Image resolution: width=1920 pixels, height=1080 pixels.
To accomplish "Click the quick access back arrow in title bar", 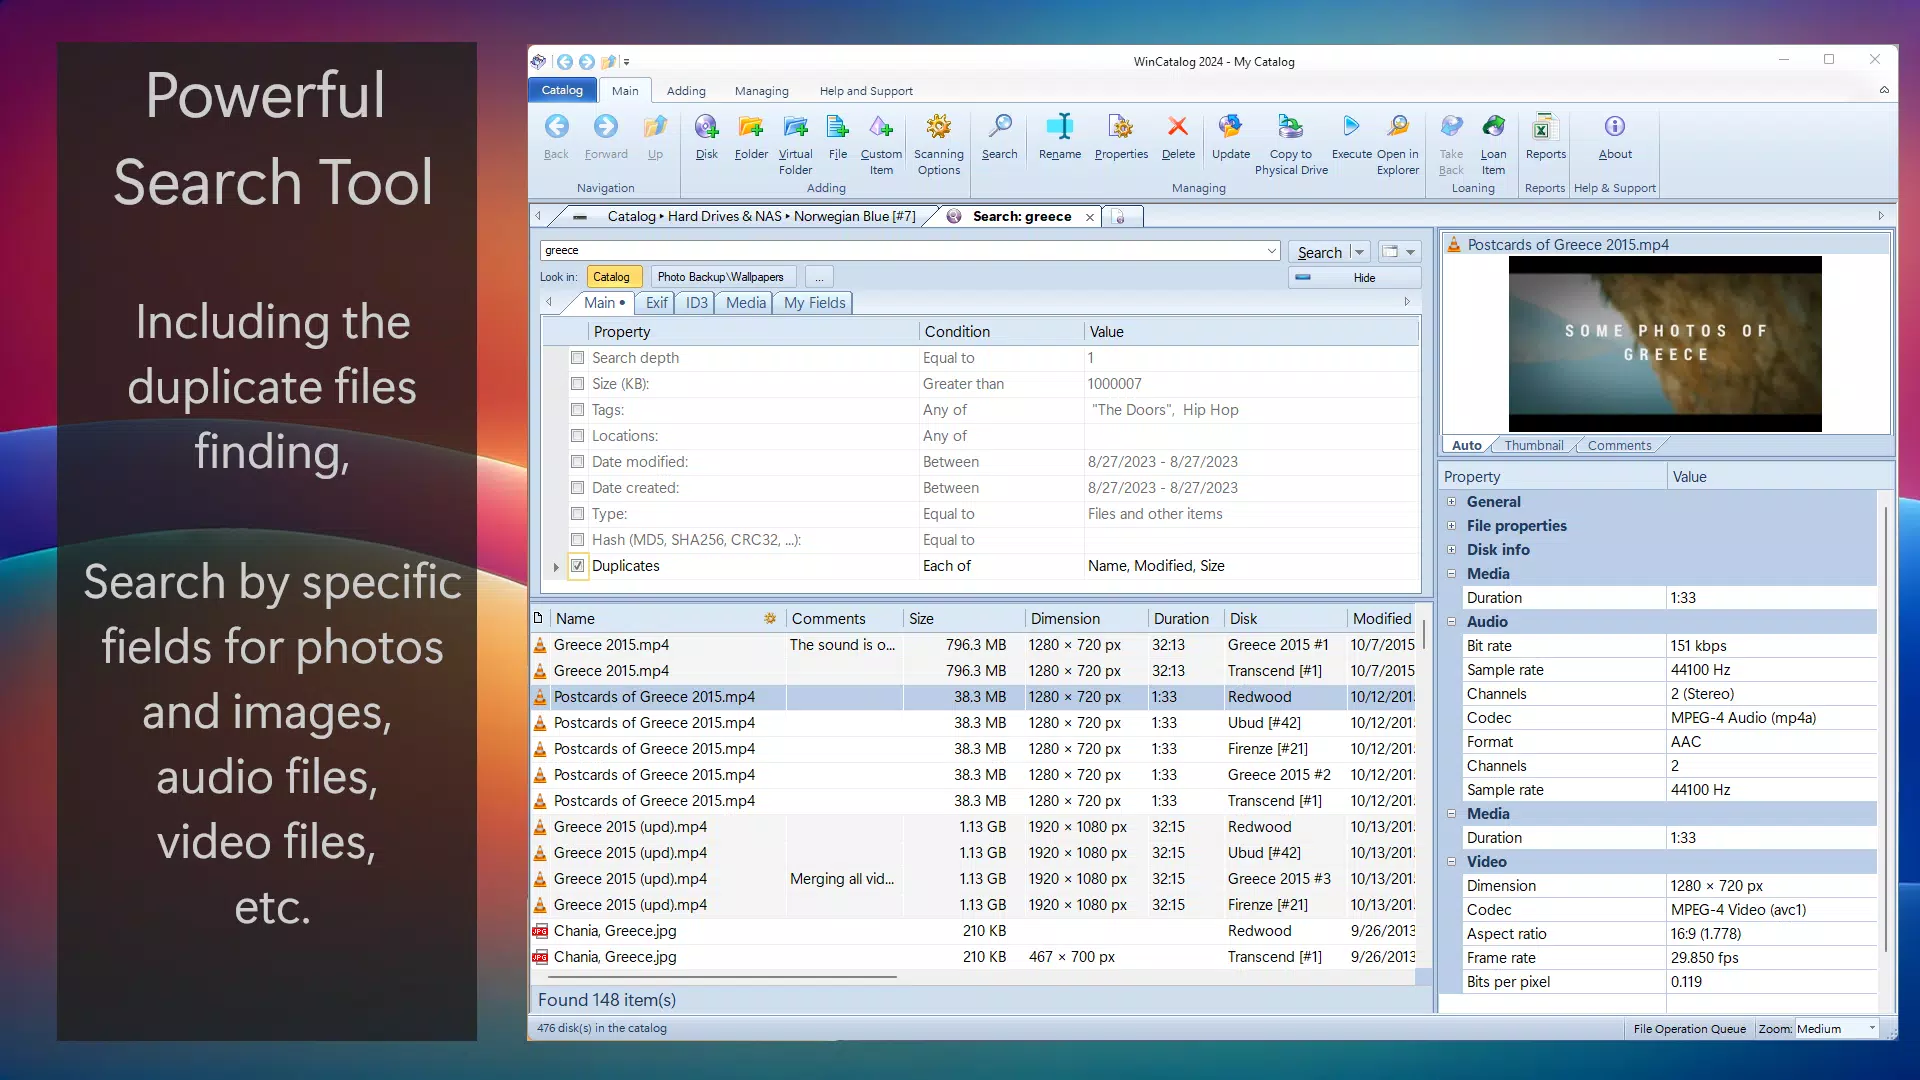I will tap(564, 62).
